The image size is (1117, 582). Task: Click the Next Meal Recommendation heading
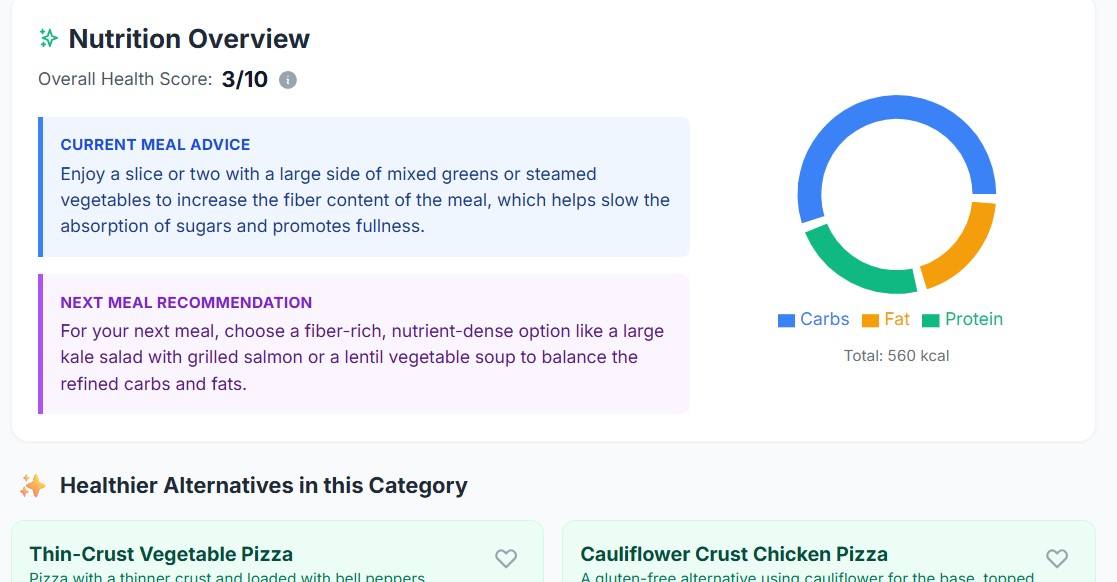(x=186, y=303)
